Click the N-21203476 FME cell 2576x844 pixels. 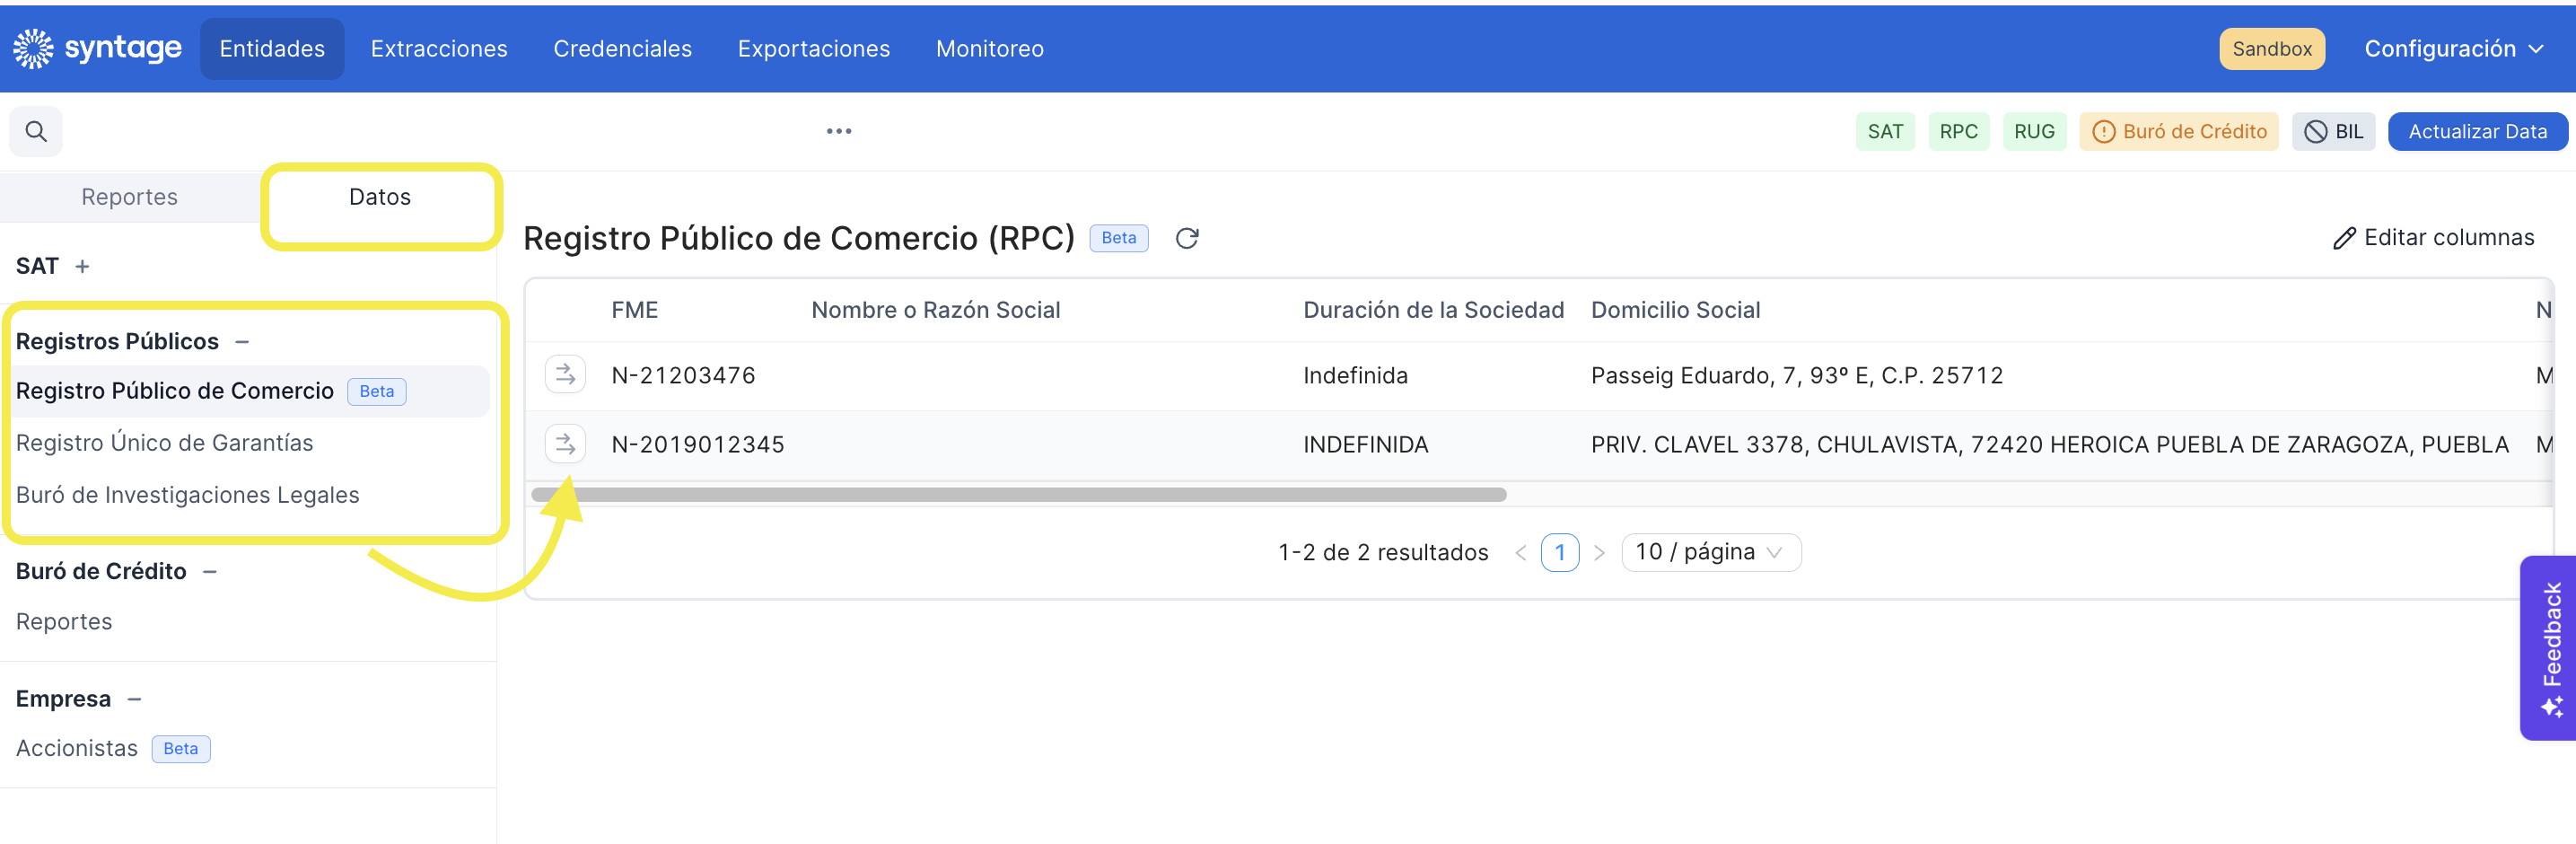[683, 376]
